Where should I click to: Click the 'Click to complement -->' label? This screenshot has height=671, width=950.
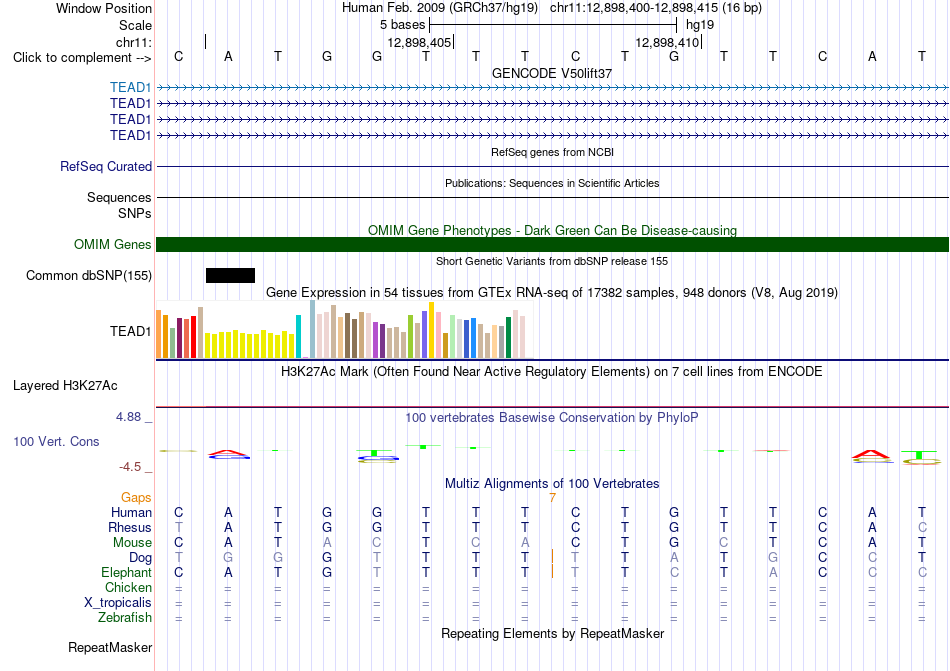(82, 58)
